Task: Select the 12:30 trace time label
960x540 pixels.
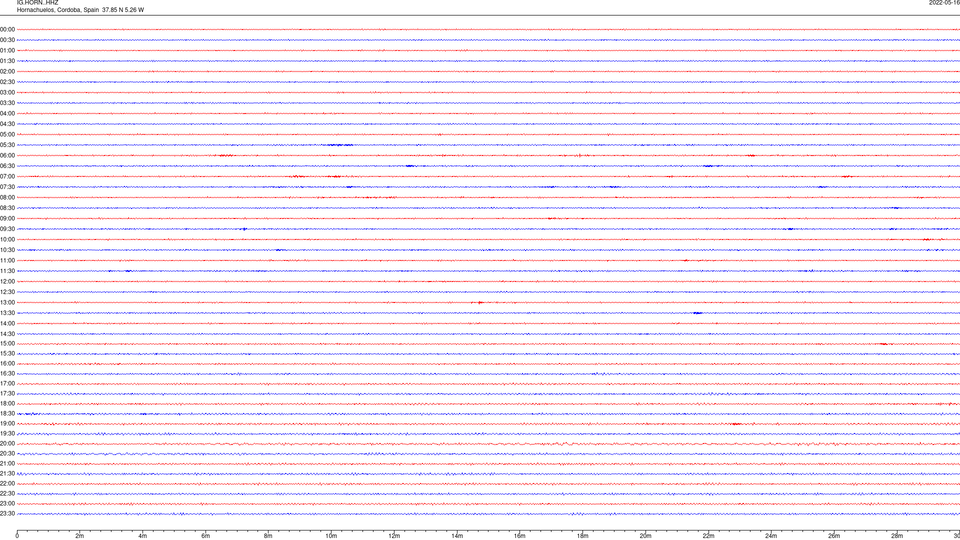Action: pos(7,292)
